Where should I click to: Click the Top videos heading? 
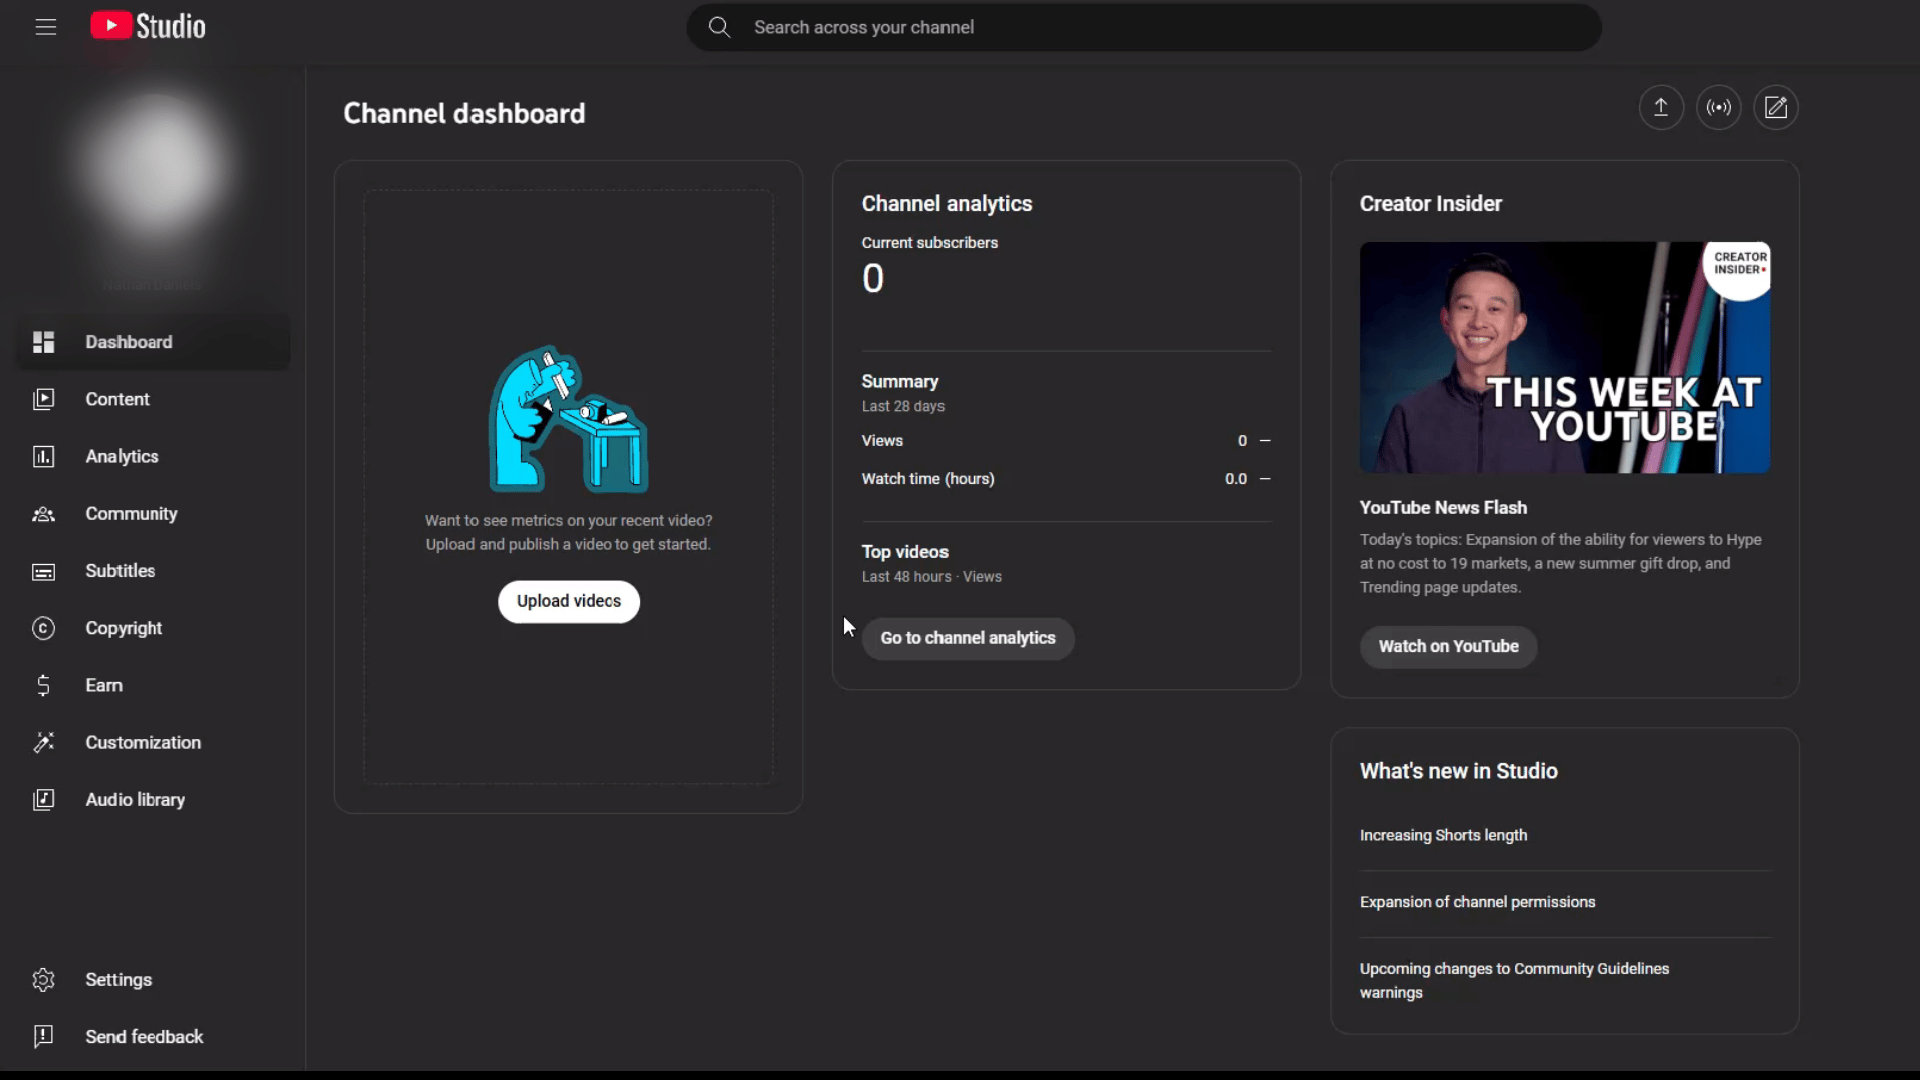click(x=905, y=552)
